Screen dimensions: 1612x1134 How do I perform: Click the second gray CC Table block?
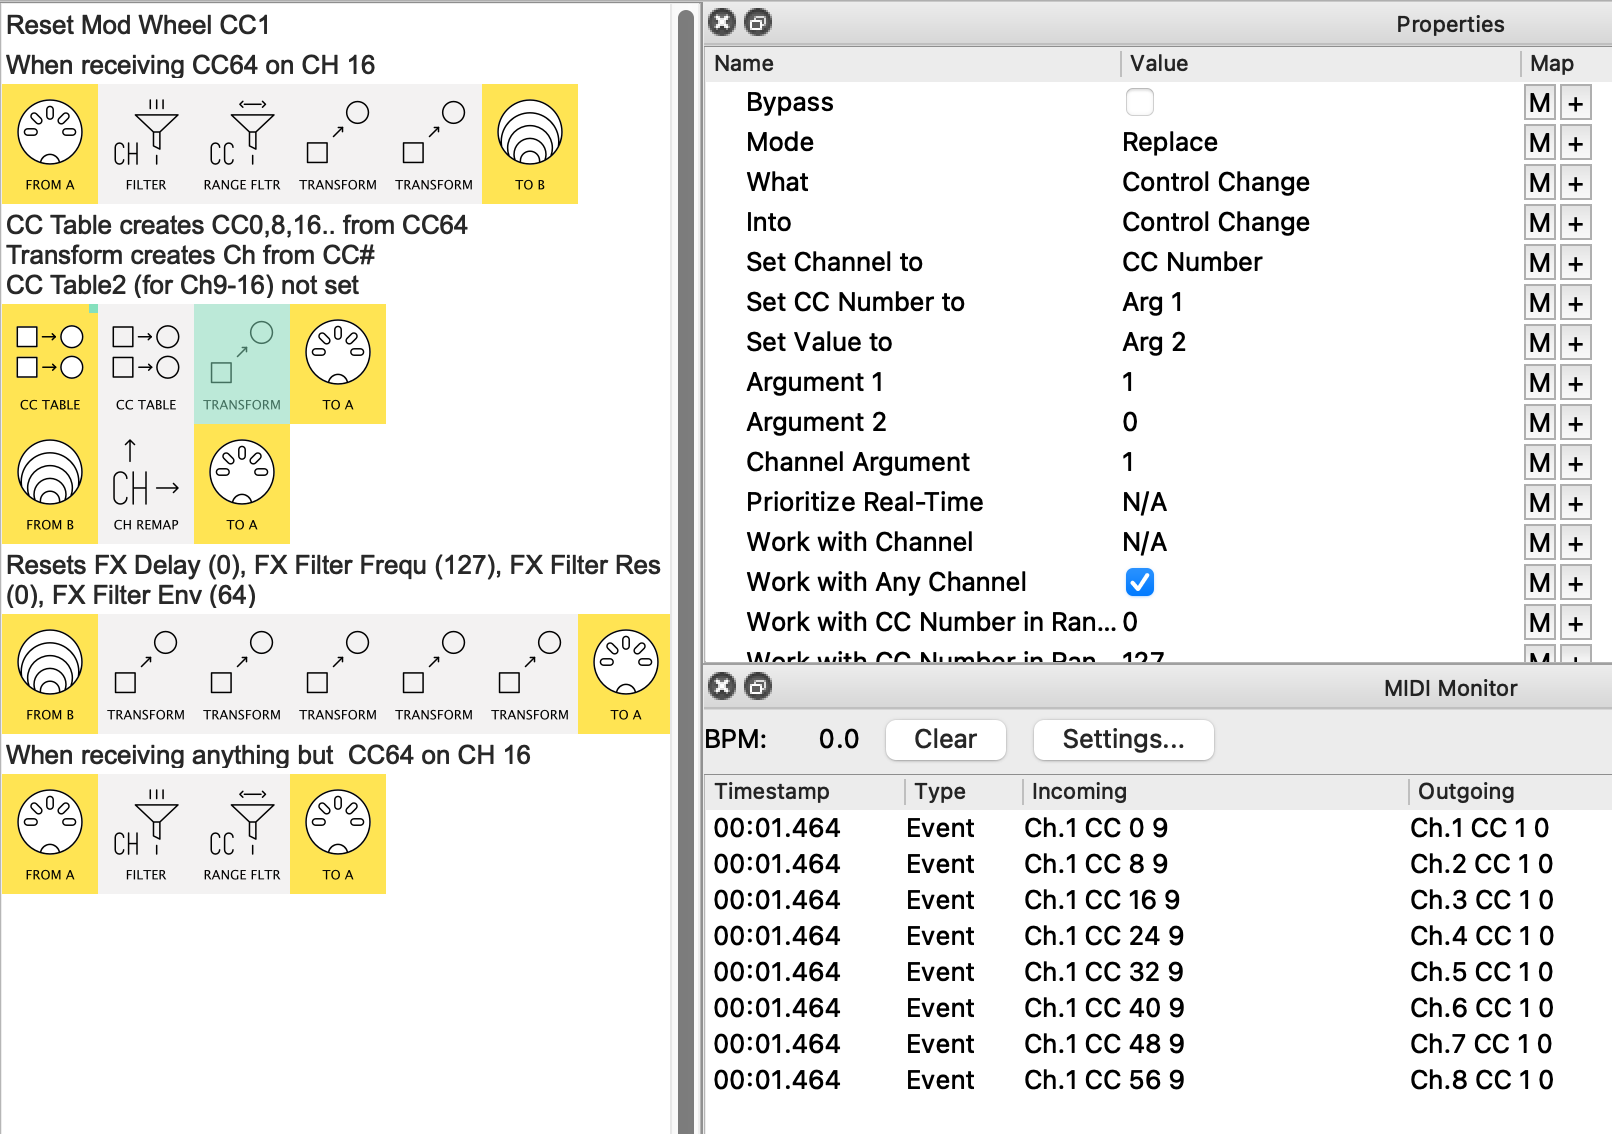coord(145,364)
